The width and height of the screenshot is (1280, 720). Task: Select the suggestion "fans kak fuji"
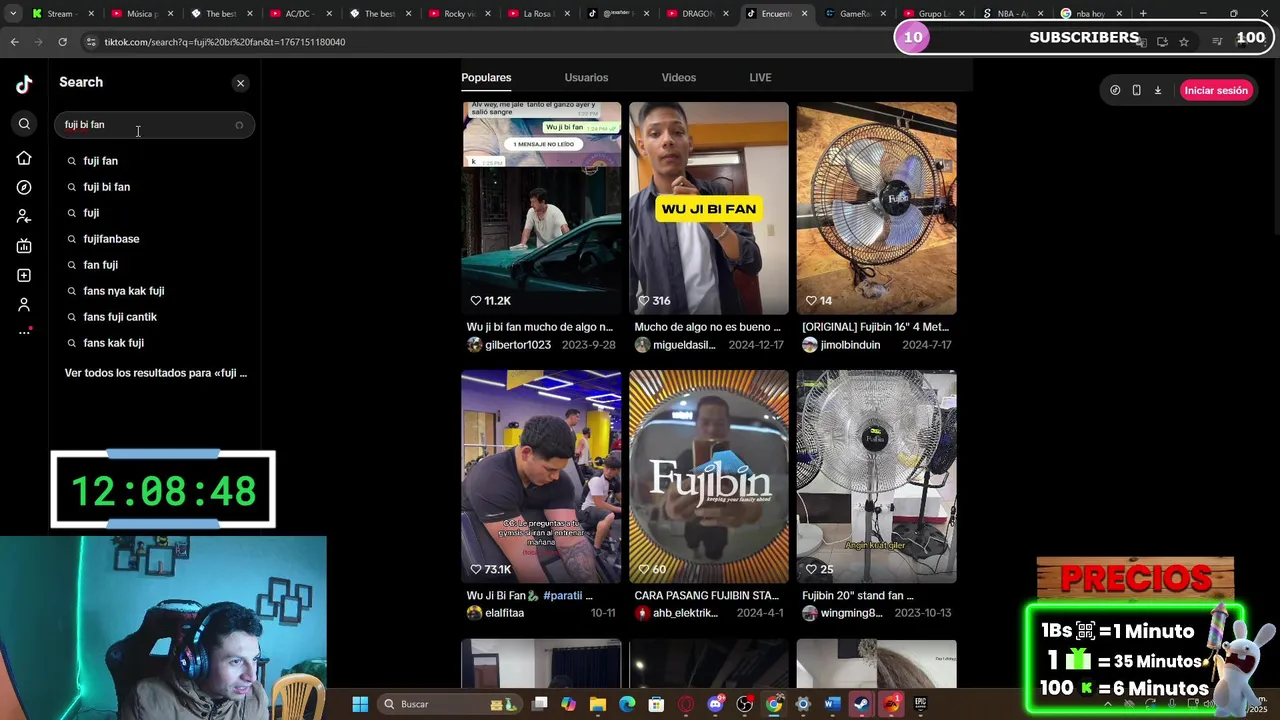pos(113,343)
